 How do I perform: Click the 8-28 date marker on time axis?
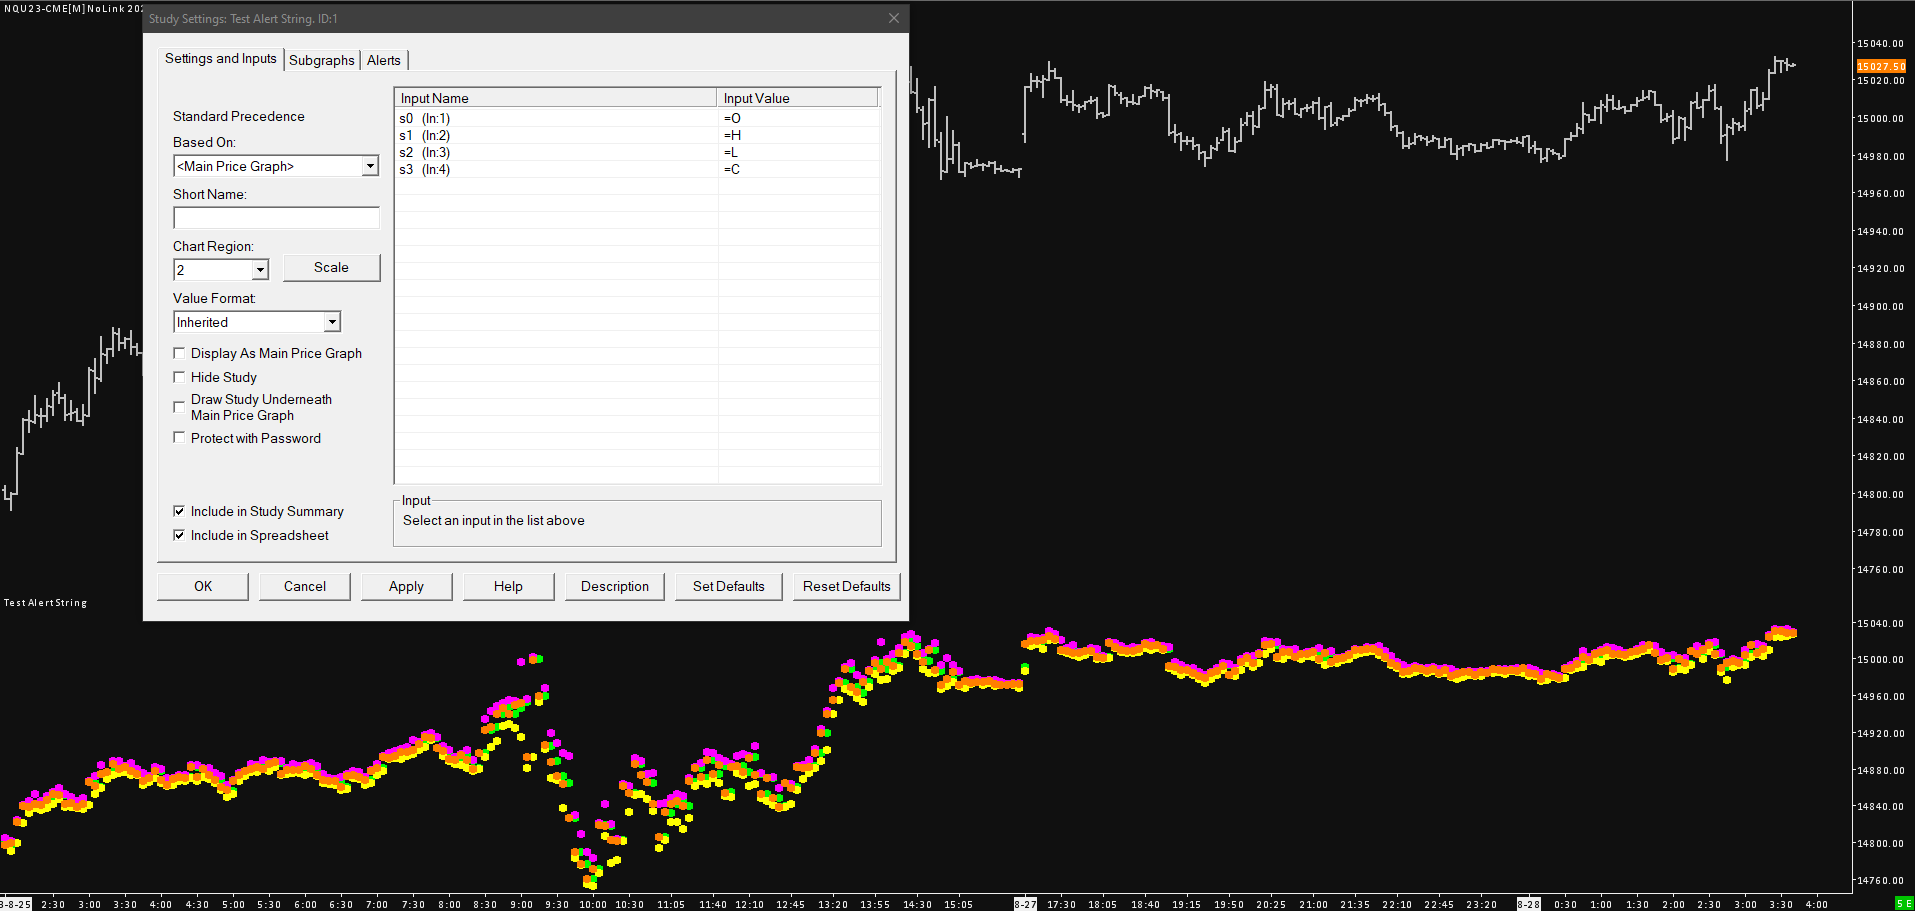[x=1529, y=904]
